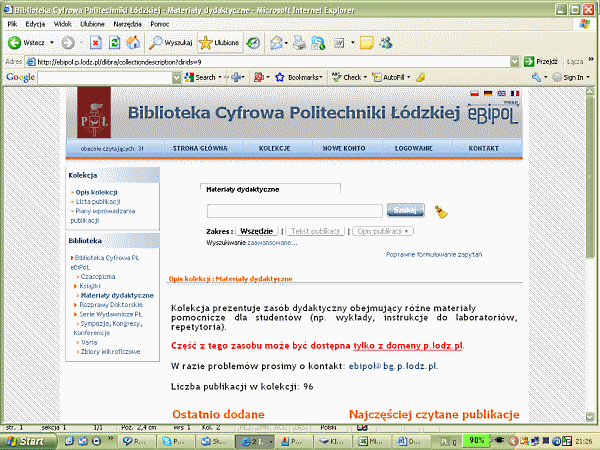The height and width of the screenshot is (450, 600).
Task: Click the Google toolbar blue plus icon
Action: 236,77
